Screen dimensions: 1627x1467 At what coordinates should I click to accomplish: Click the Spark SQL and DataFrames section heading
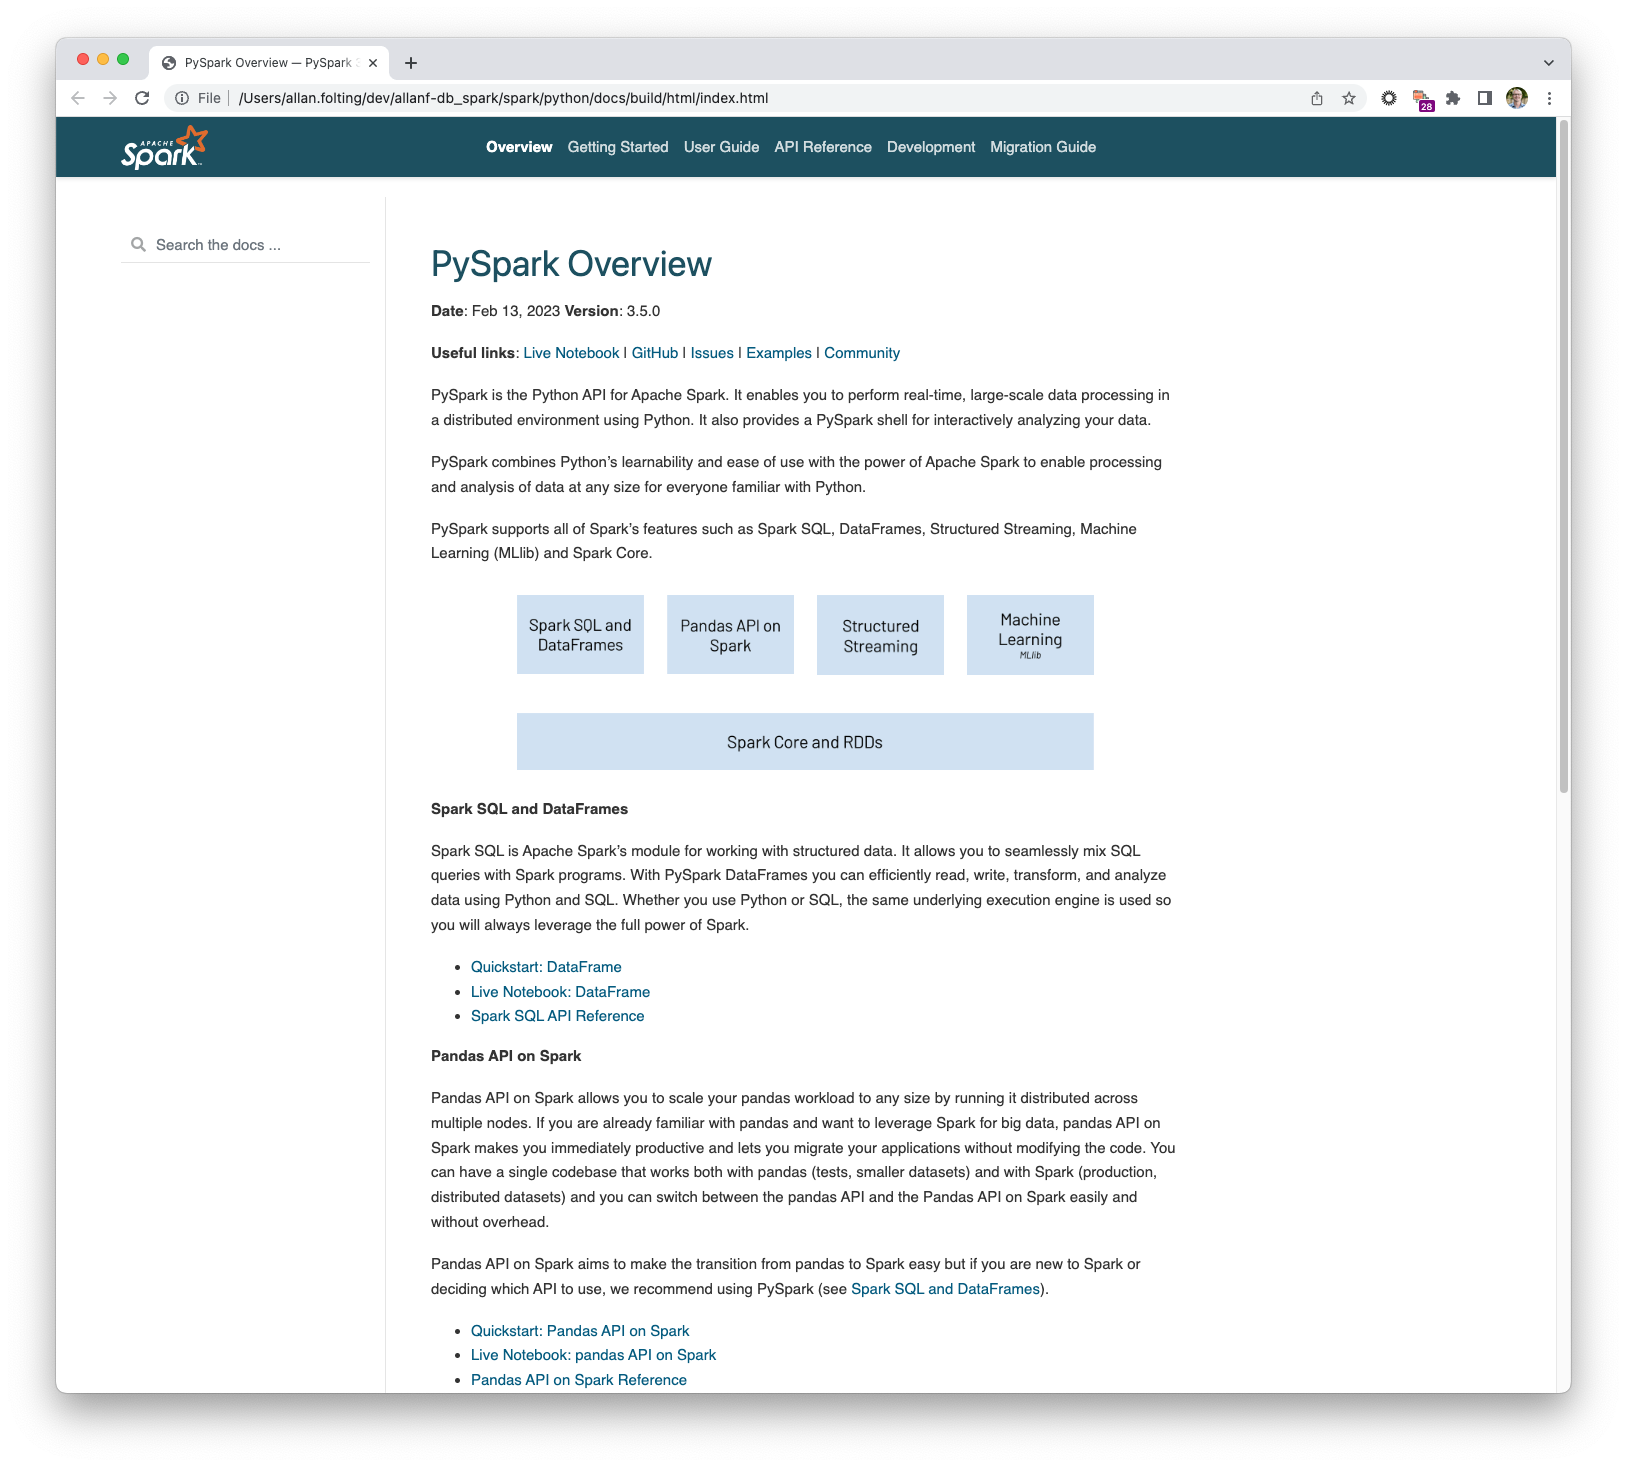[529, 809]
